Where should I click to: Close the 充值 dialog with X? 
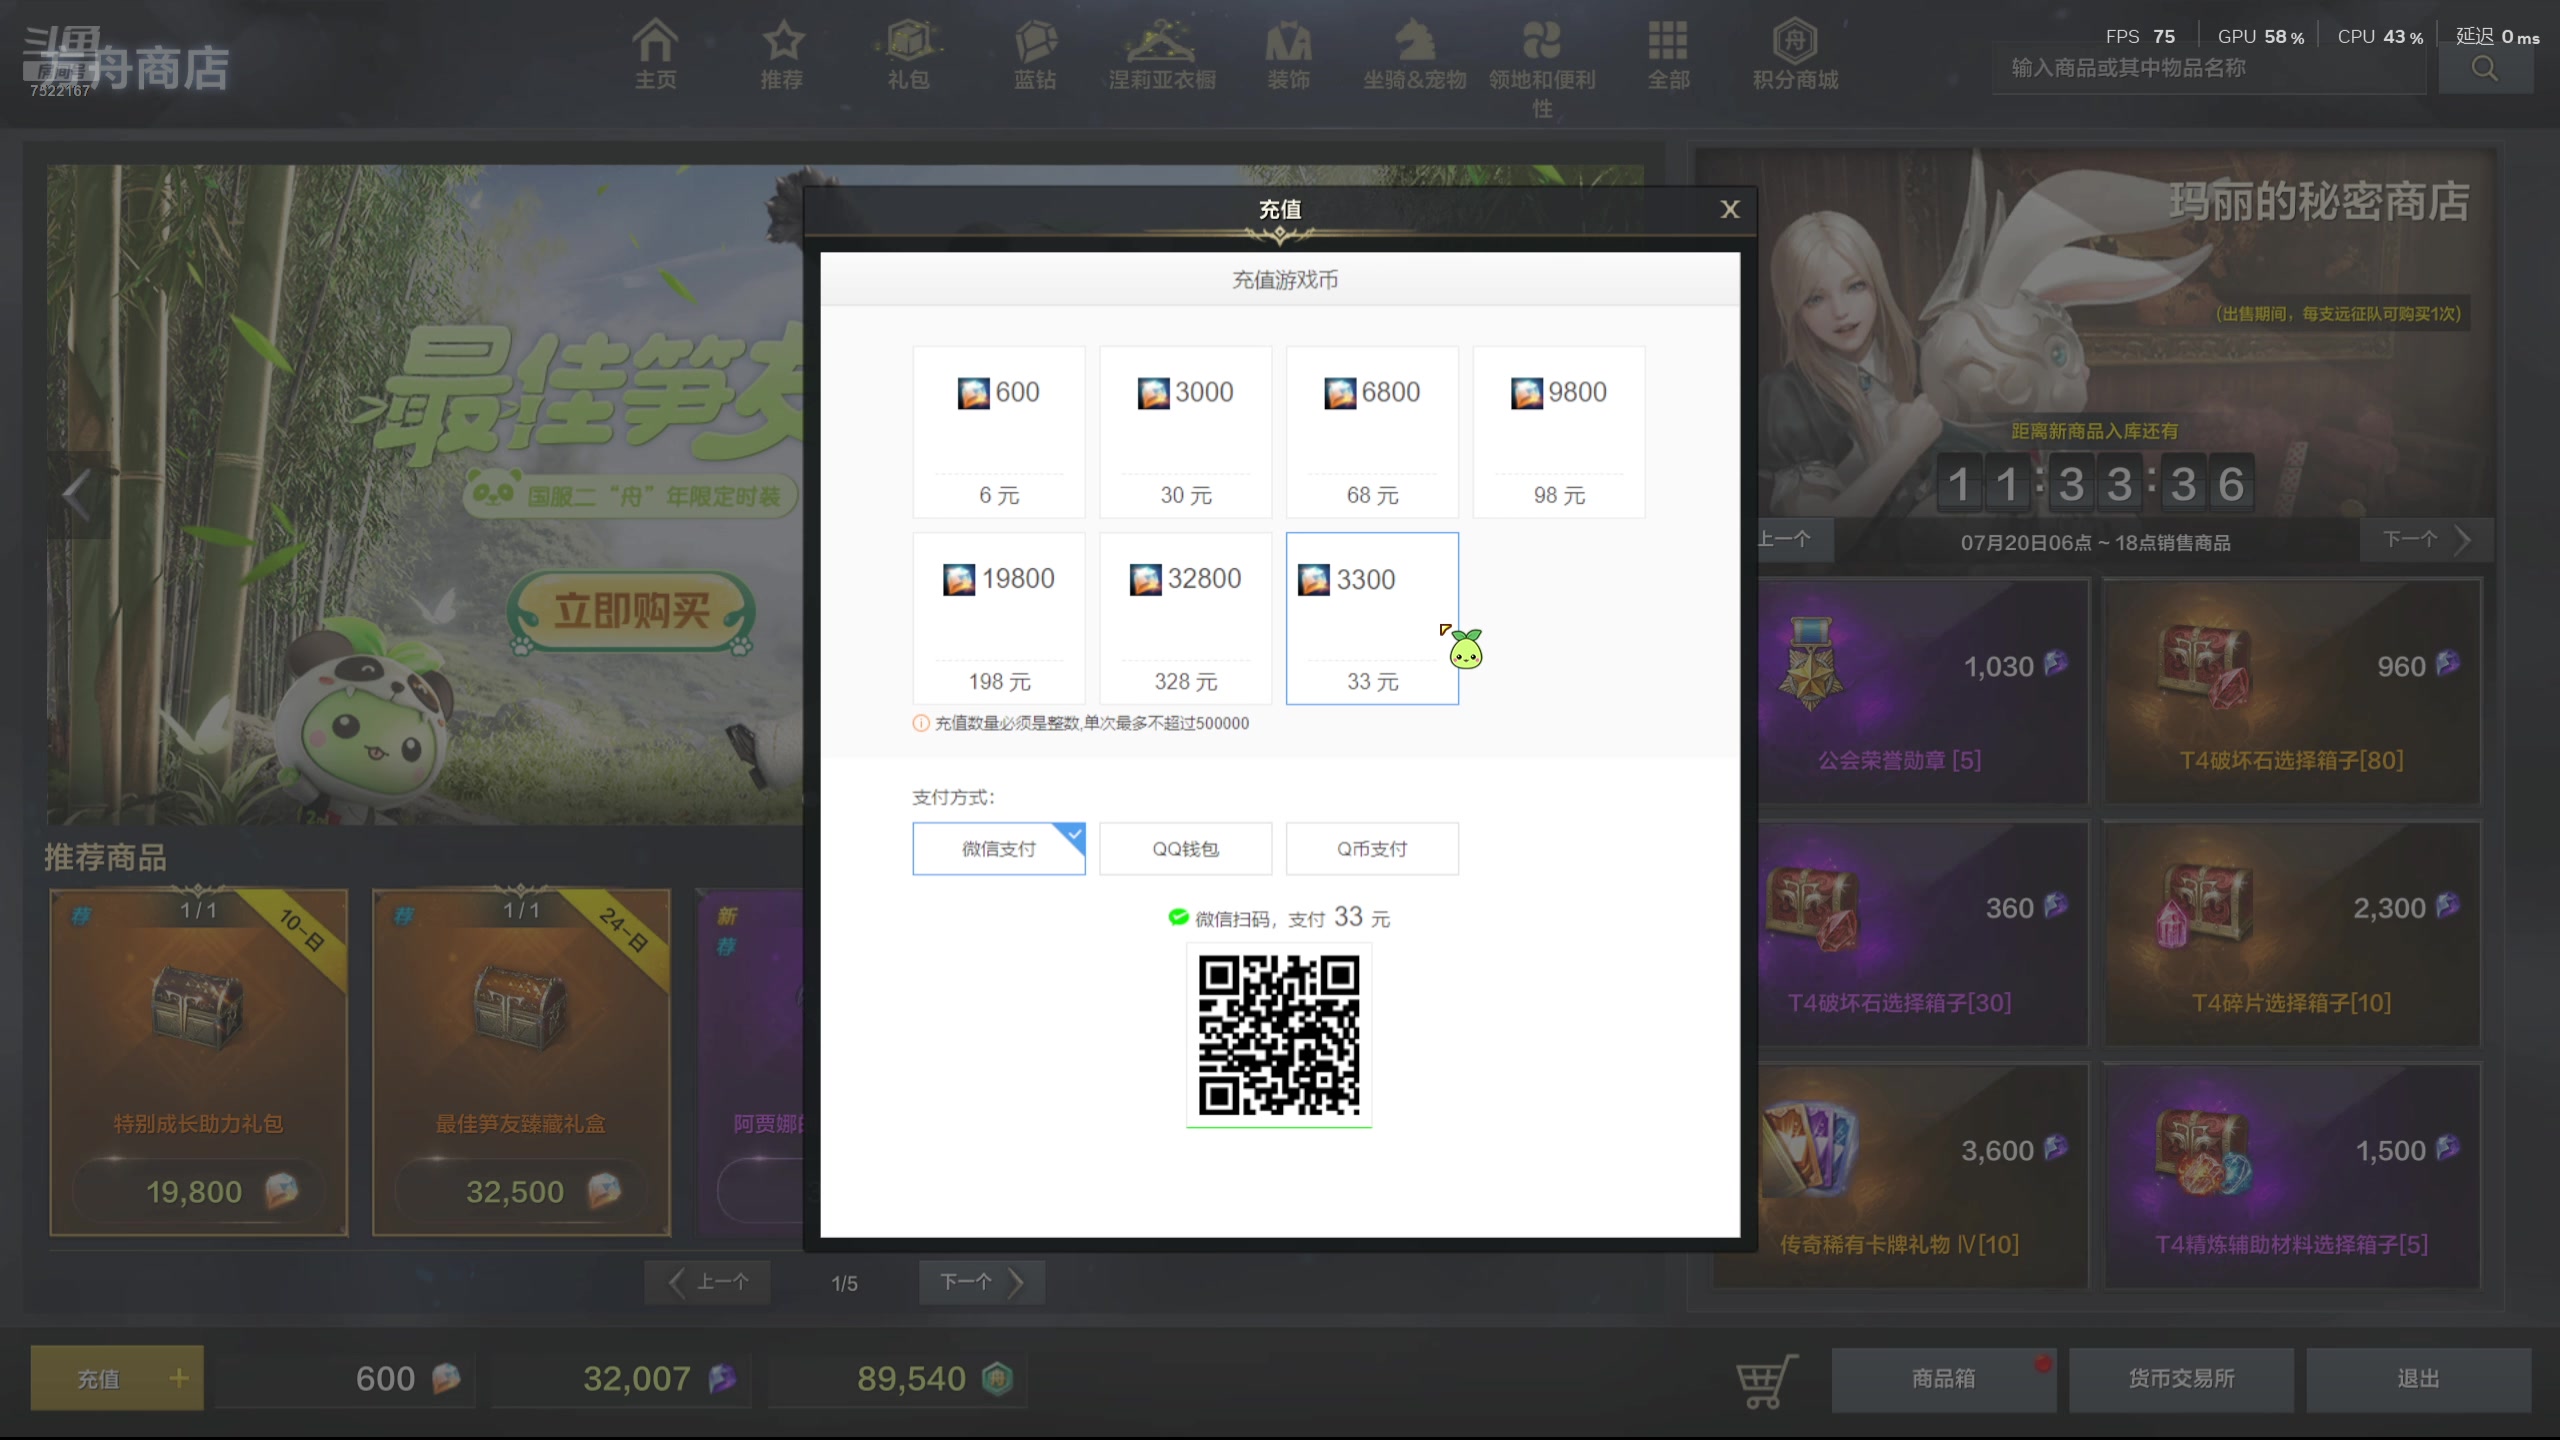(1730, 209)
